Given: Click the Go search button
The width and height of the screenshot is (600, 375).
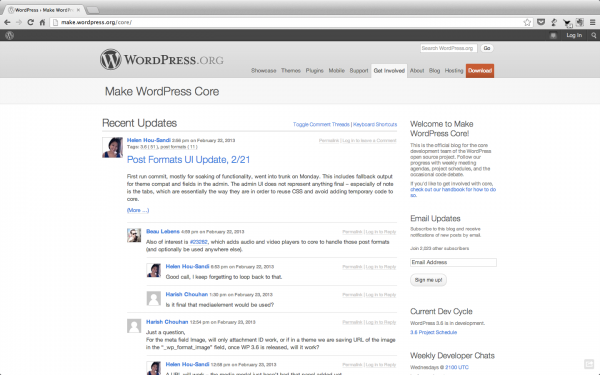Looking at the screenshot, I should pos(487,48).
